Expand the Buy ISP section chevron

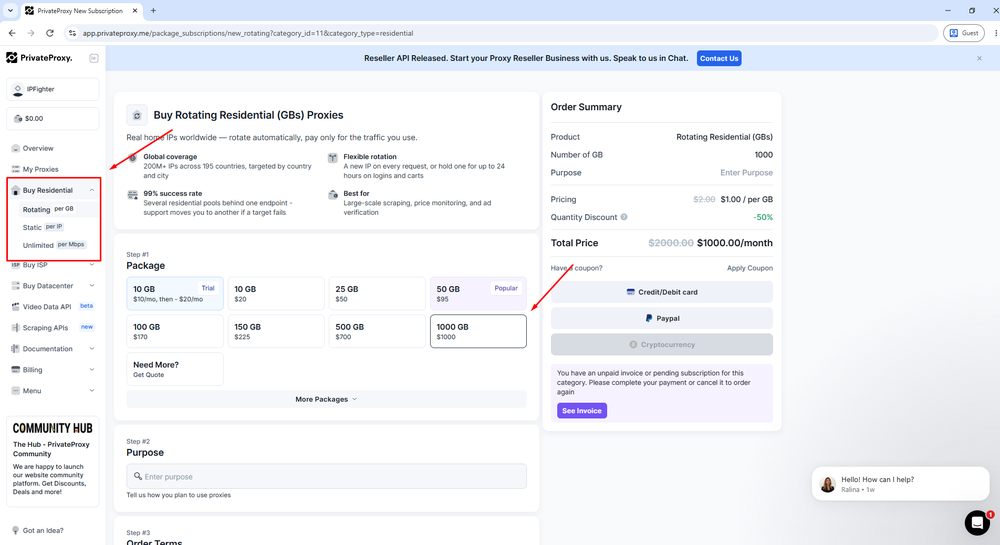(92, 265)
